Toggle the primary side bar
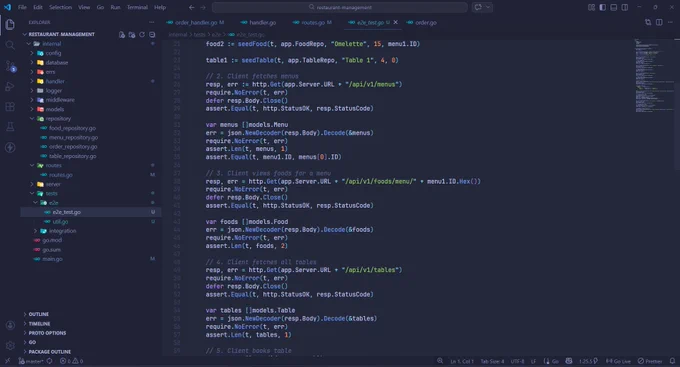Image resolution: width=680 pixels, height=367 pixels. click(602, 7)
